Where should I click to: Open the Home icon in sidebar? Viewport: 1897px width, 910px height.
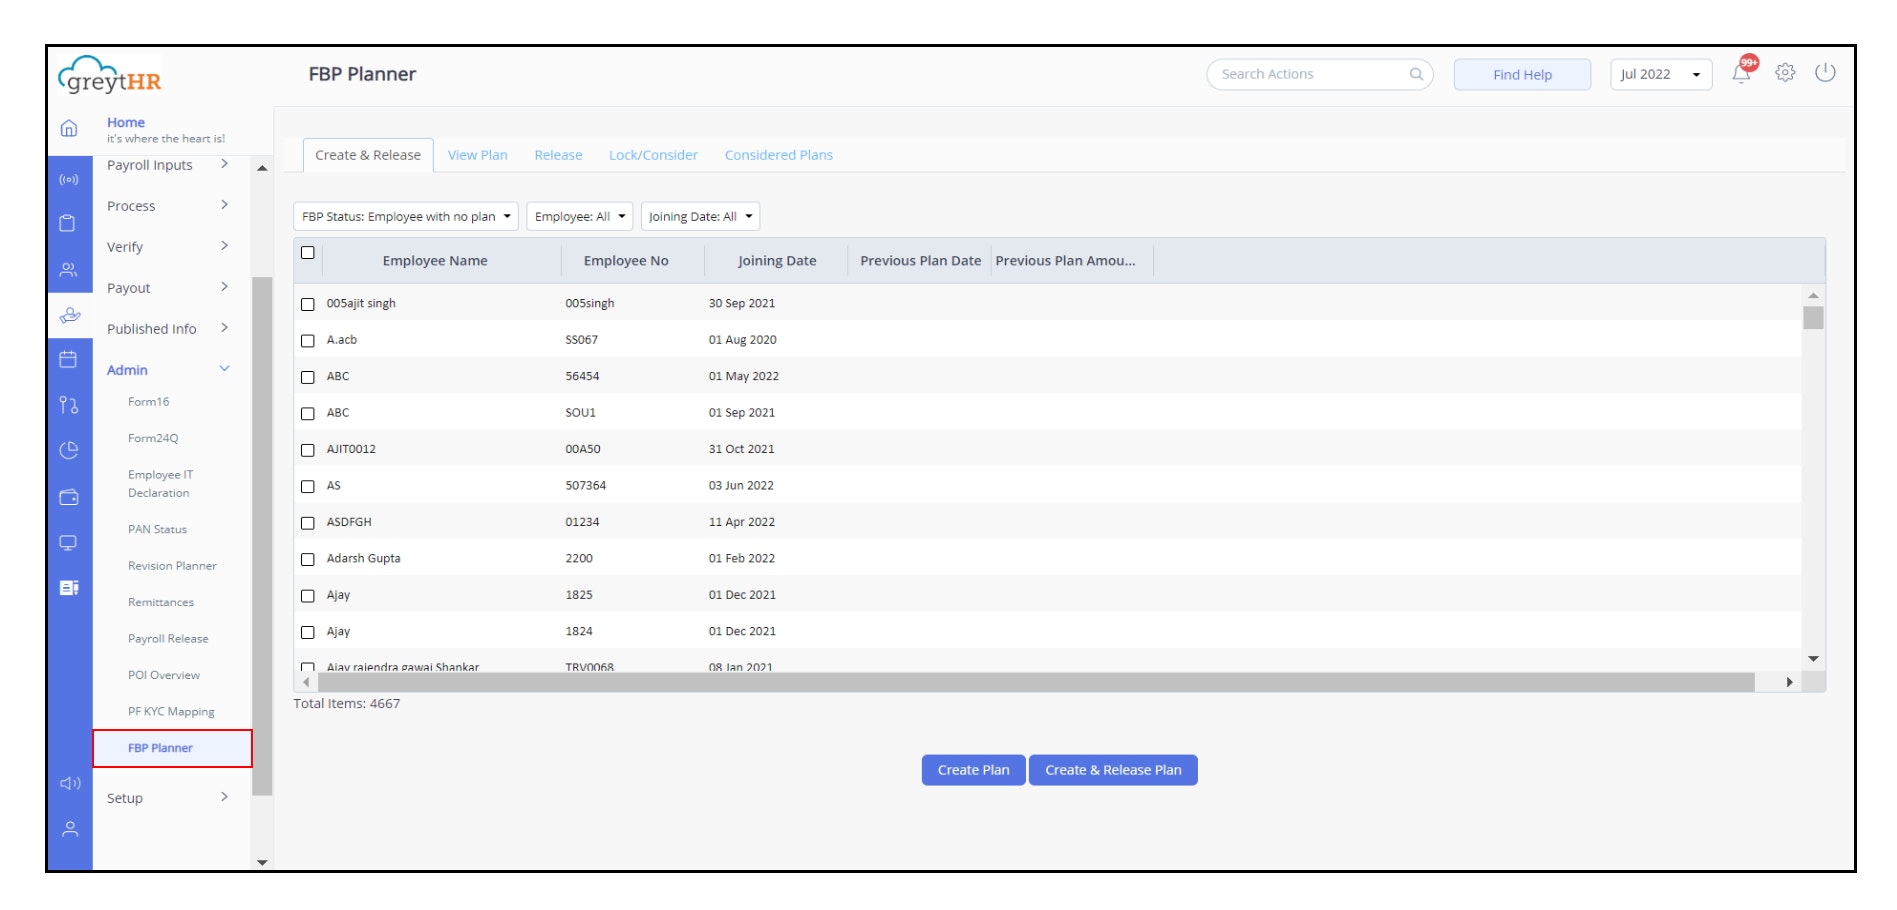69,128
